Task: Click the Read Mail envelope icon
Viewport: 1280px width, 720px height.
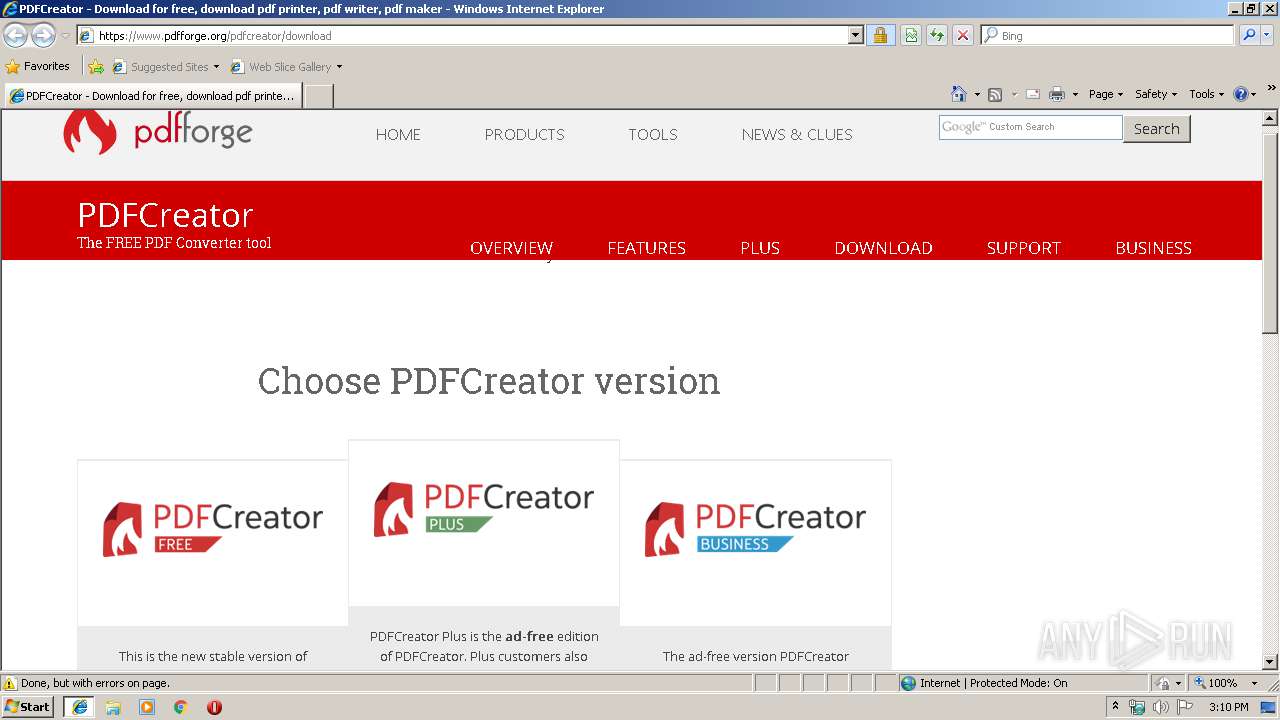Action: click(x=1033, y=94)
